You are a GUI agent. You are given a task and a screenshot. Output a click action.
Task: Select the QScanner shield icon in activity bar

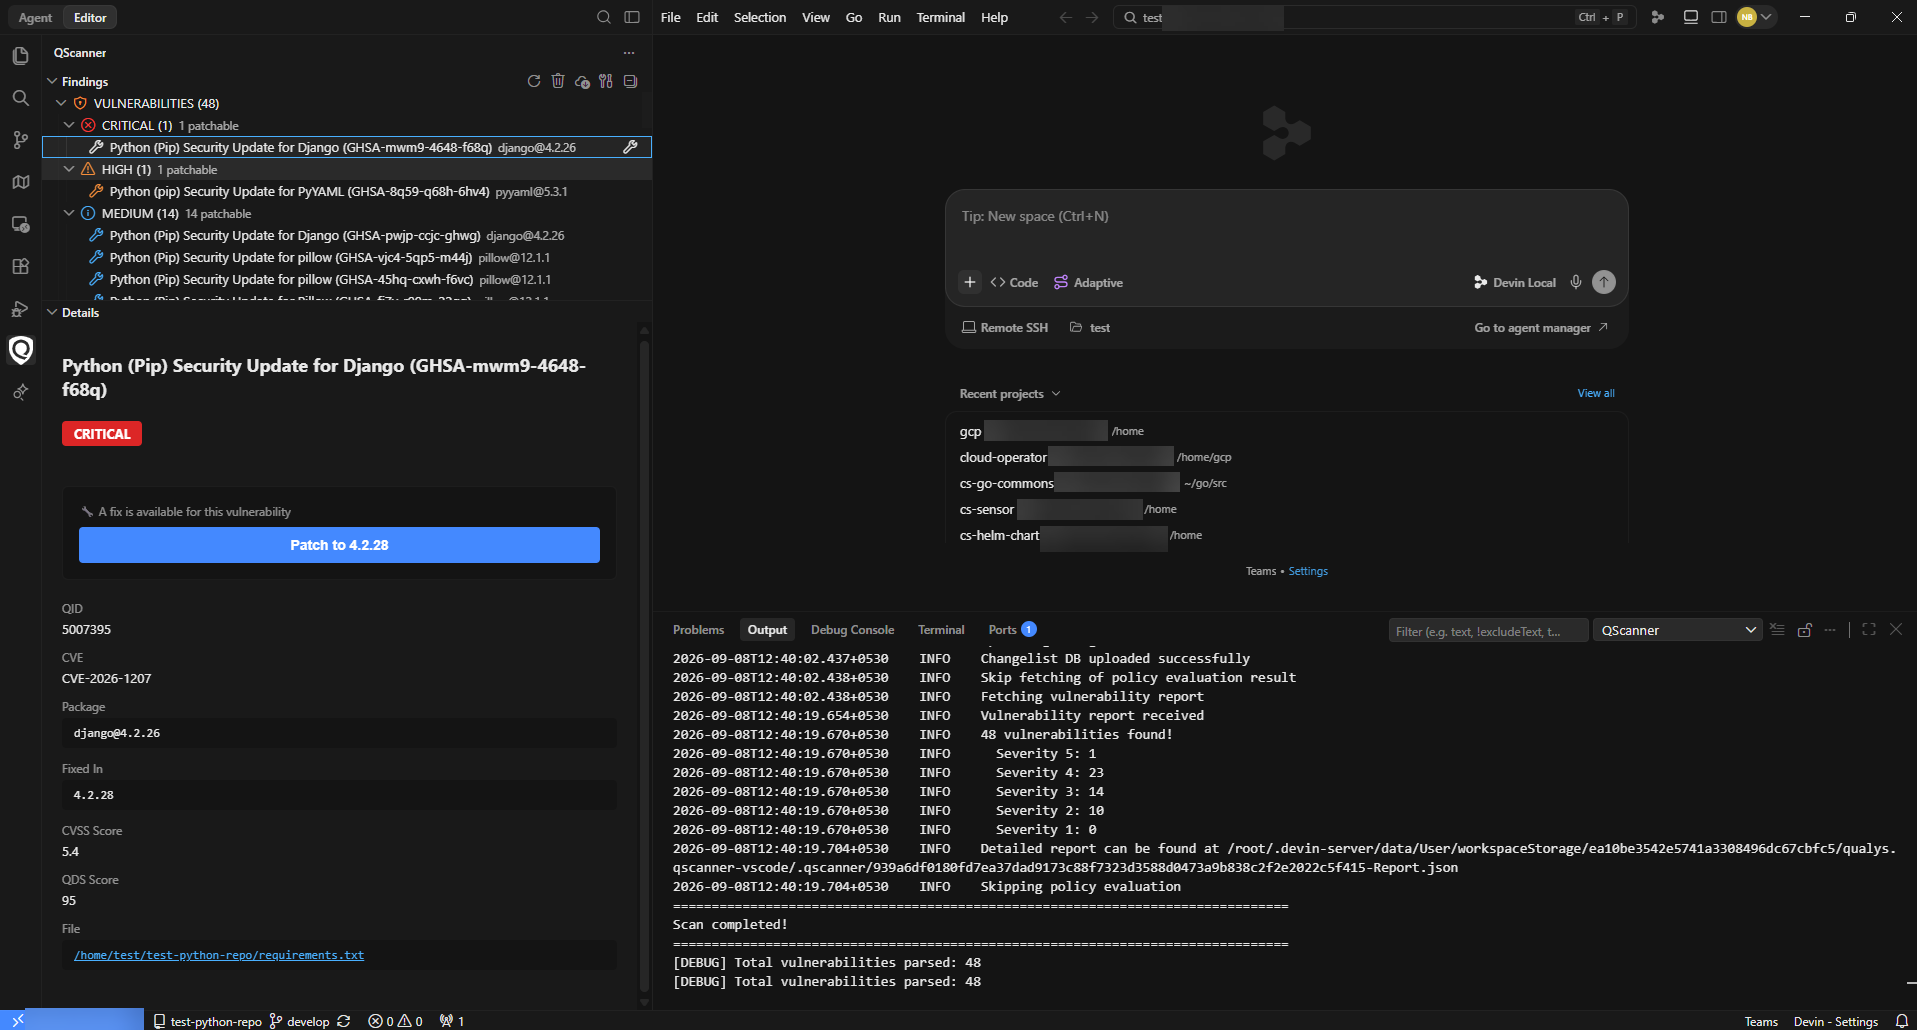[x=20, y=350]
